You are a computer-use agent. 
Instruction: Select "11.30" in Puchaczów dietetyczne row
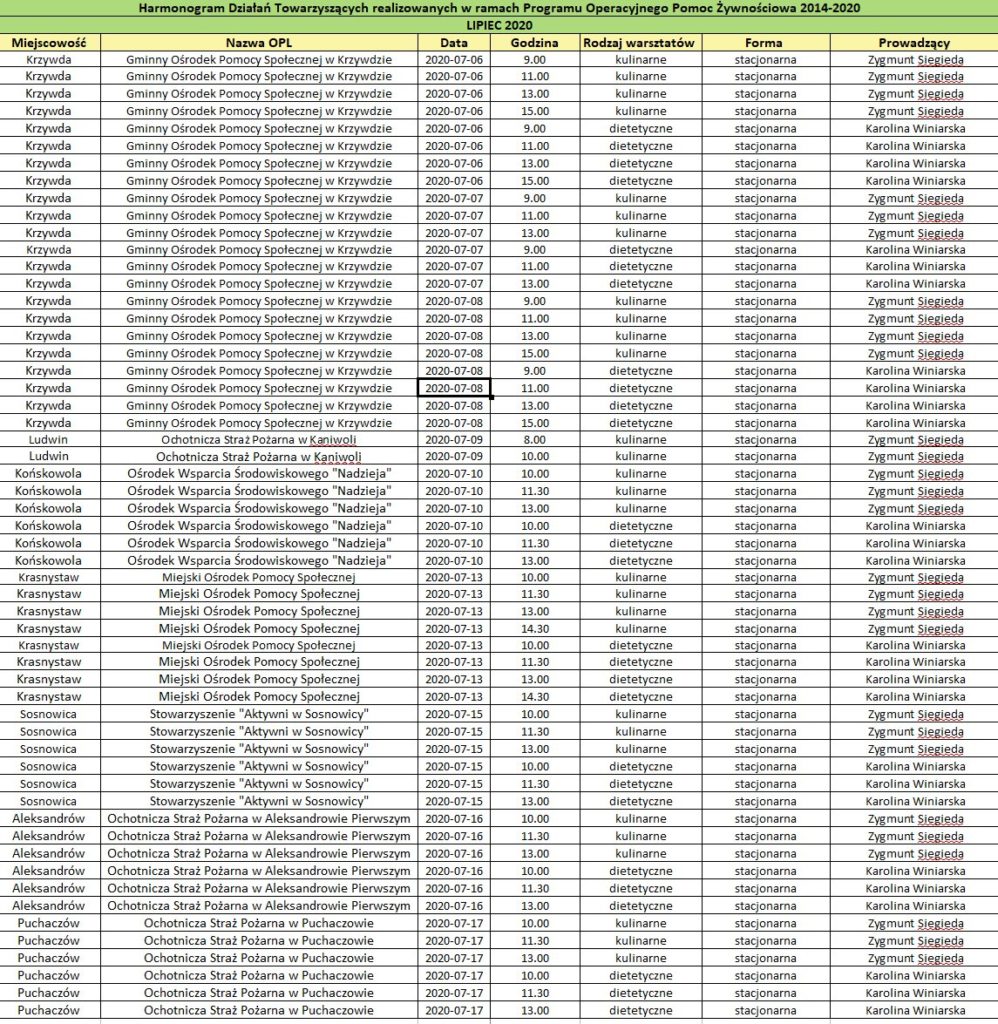535,993
